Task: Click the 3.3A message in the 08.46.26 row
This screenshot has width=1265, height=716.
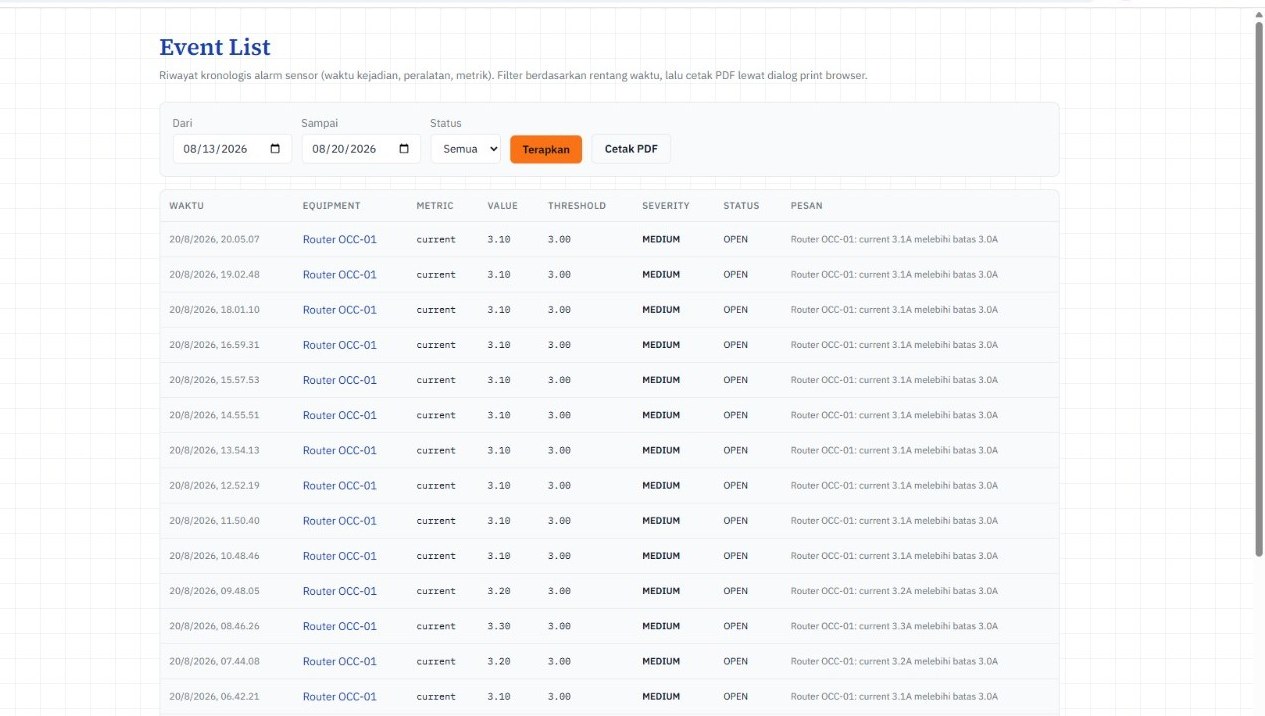Action: (x=894, y=626)
